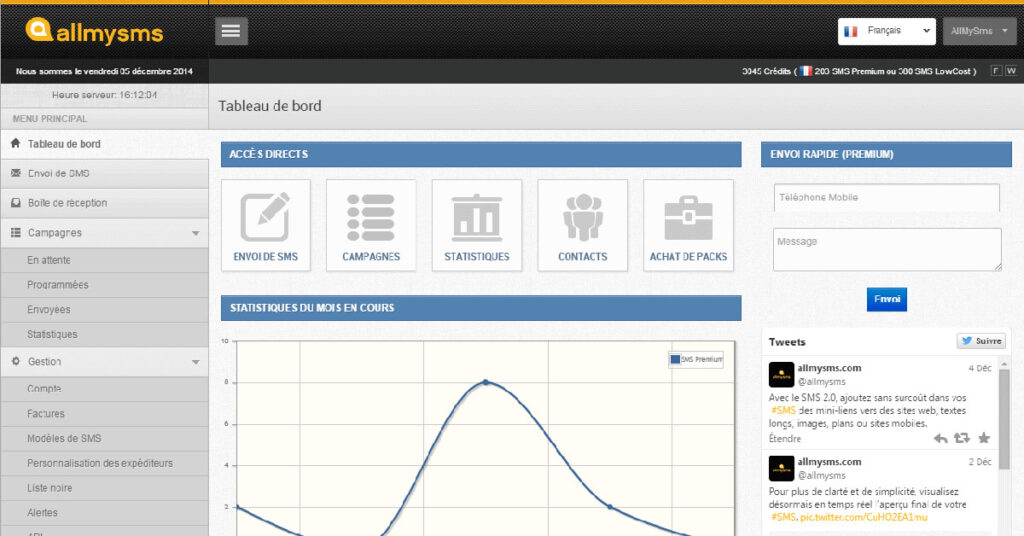Open the Français language dropdown
Screen dimensions: 1024x536
pos(886,31)
